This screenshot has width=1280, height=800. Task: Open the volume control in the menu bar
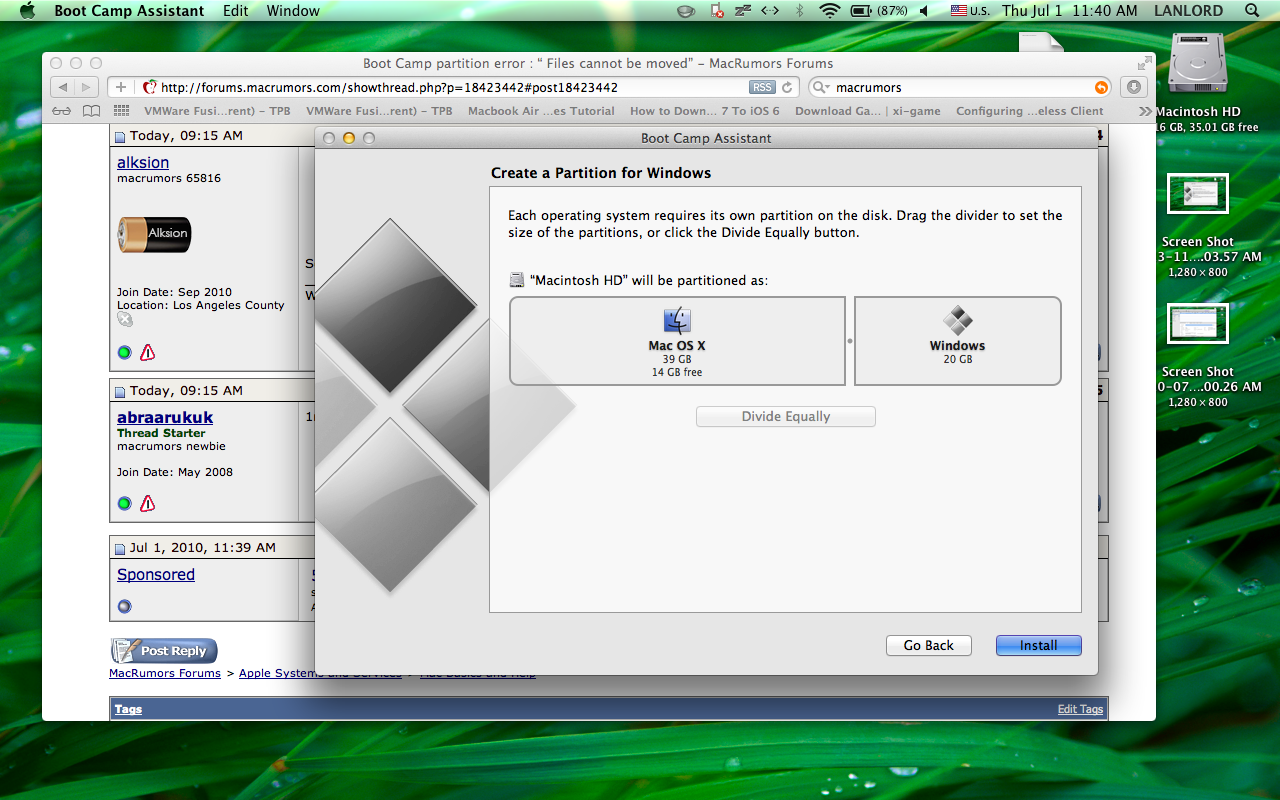coord(924,11)
